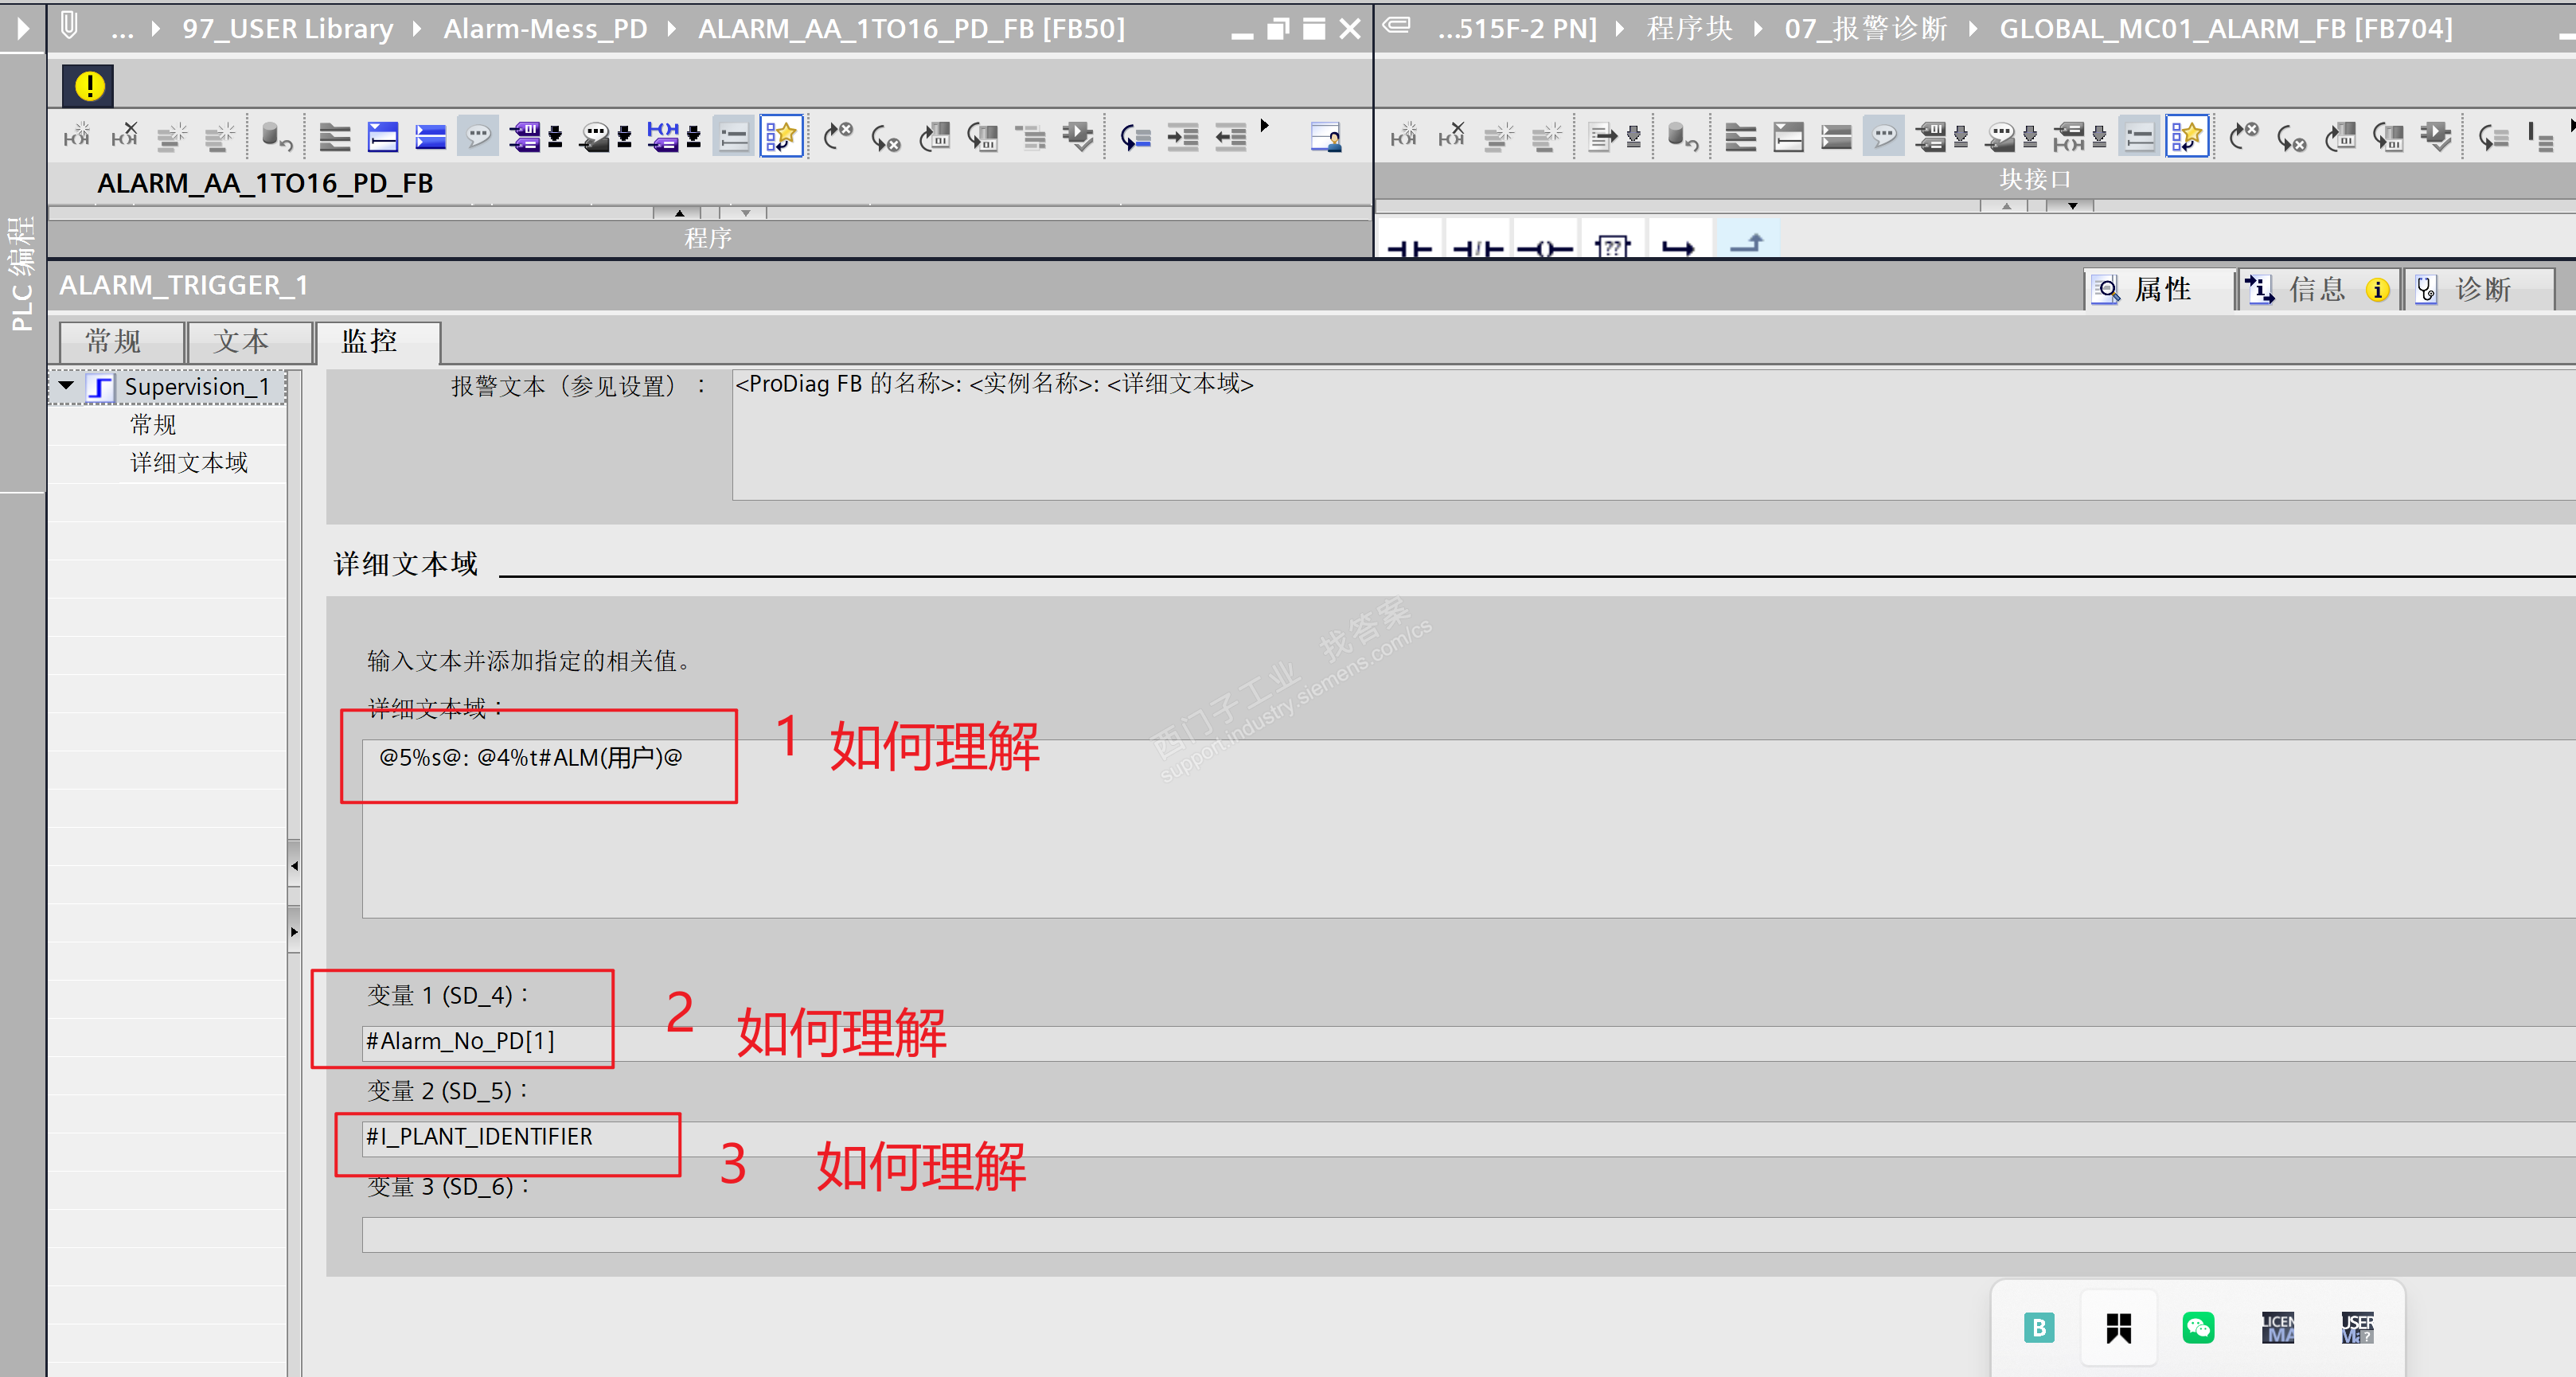
Task: Collapse the Supervision_1 tree node
Action: 67,385
